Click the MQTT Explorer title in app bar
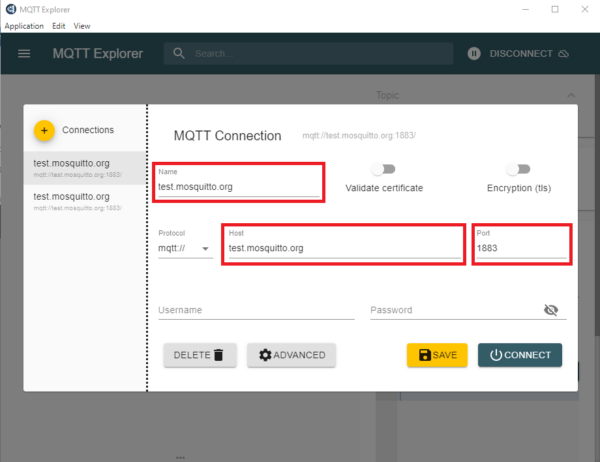Screen dimensions: 600x462 click(98, 54)
